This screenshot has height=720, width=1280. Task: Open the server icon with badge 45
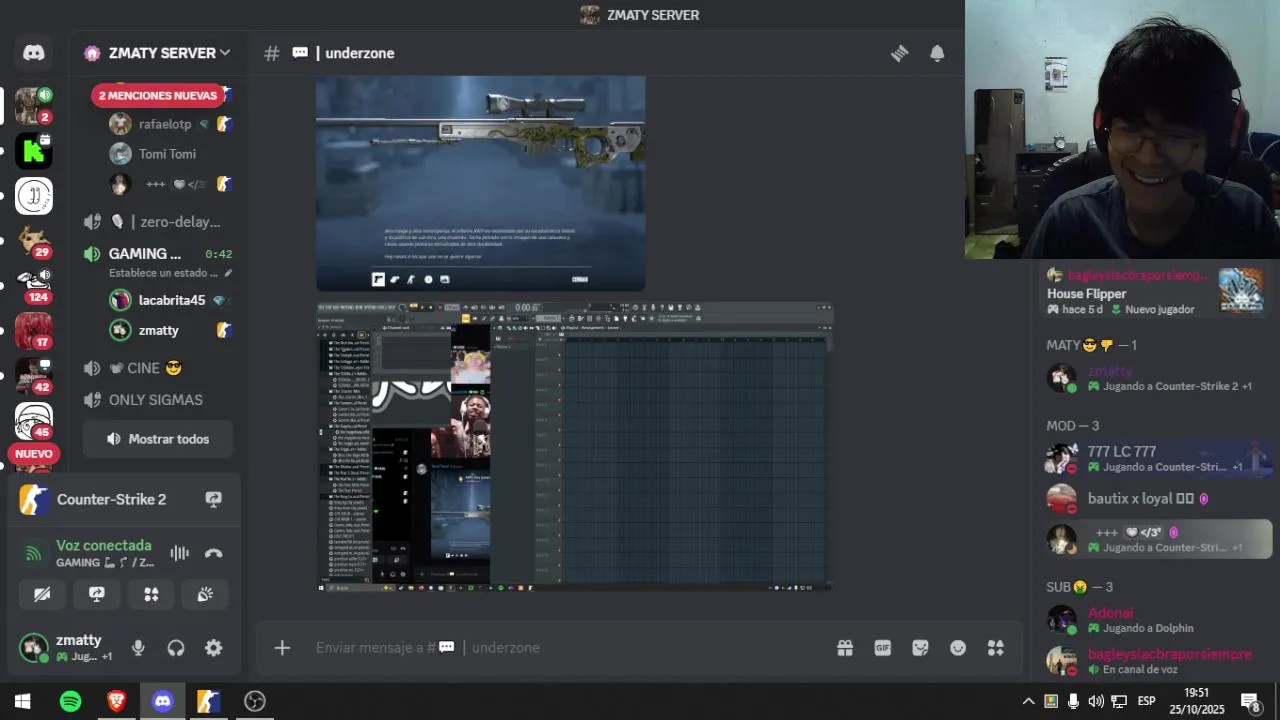tap(34, 421)
